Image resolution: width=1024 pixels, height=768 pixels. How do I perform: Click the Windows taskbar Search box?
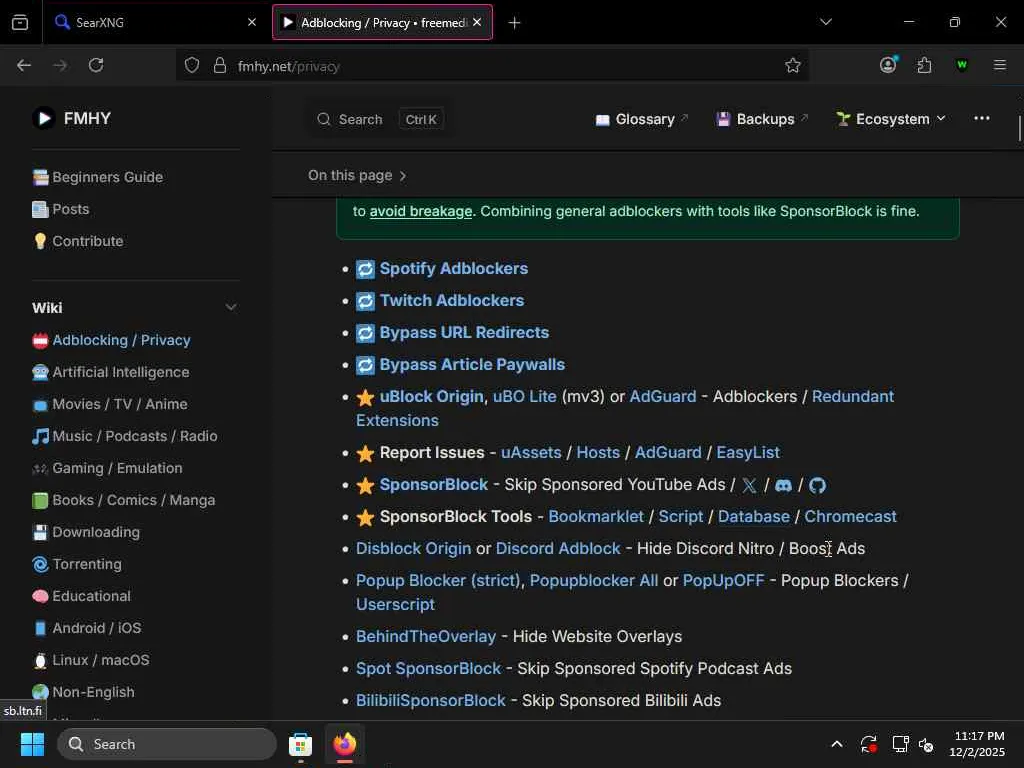pos(167,744)
